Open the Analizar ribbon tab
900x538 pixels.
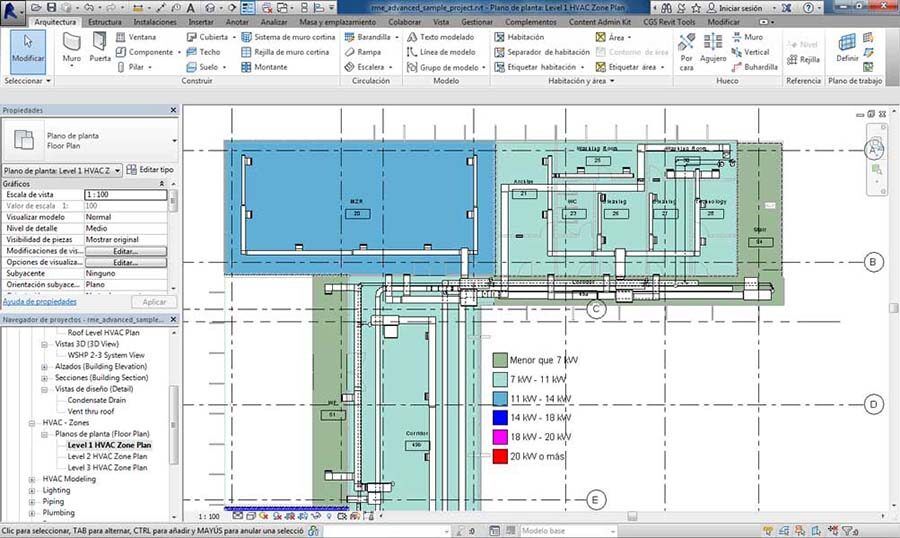(273, 21)
